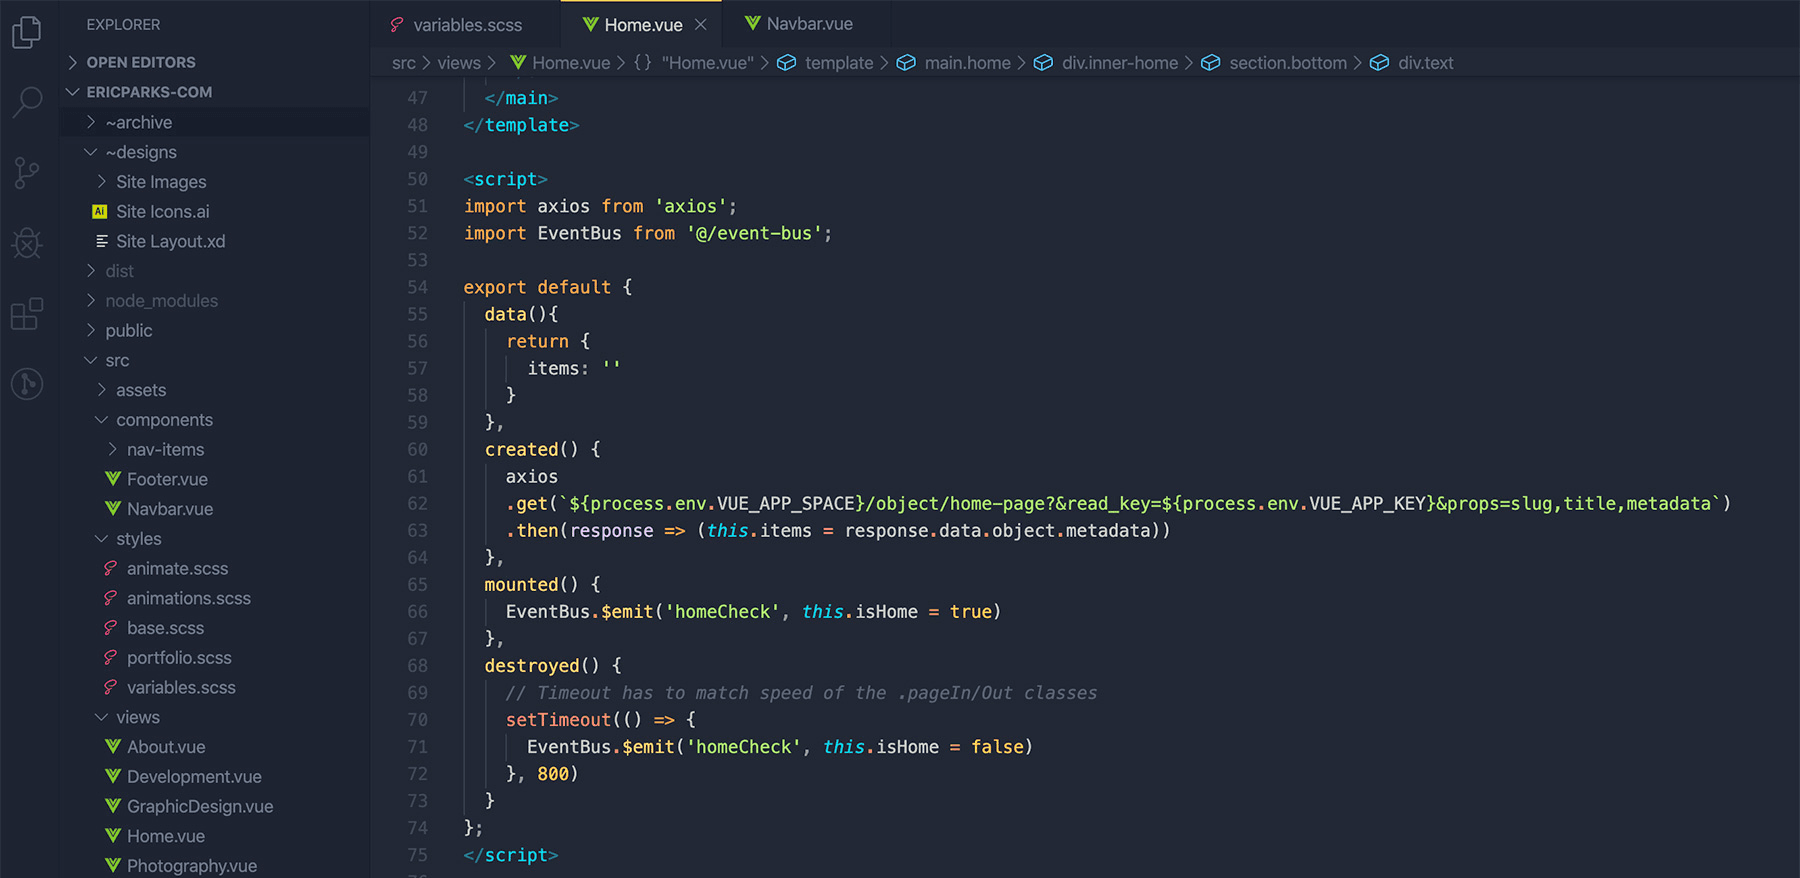Click the Vue icon on Home.vue tab
The image size is (1800, 878).
(590, 24)
